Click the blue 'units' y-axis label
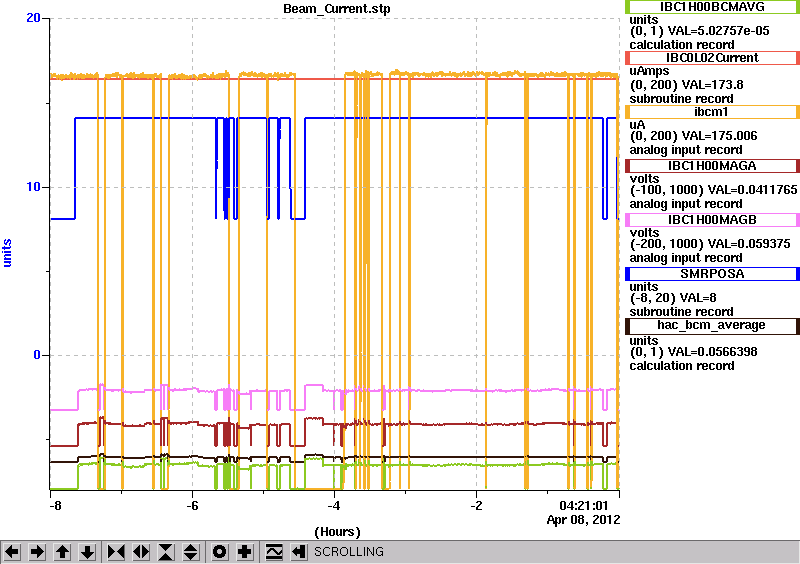Screen dimensions: 800x564 [x=7, y=253]
